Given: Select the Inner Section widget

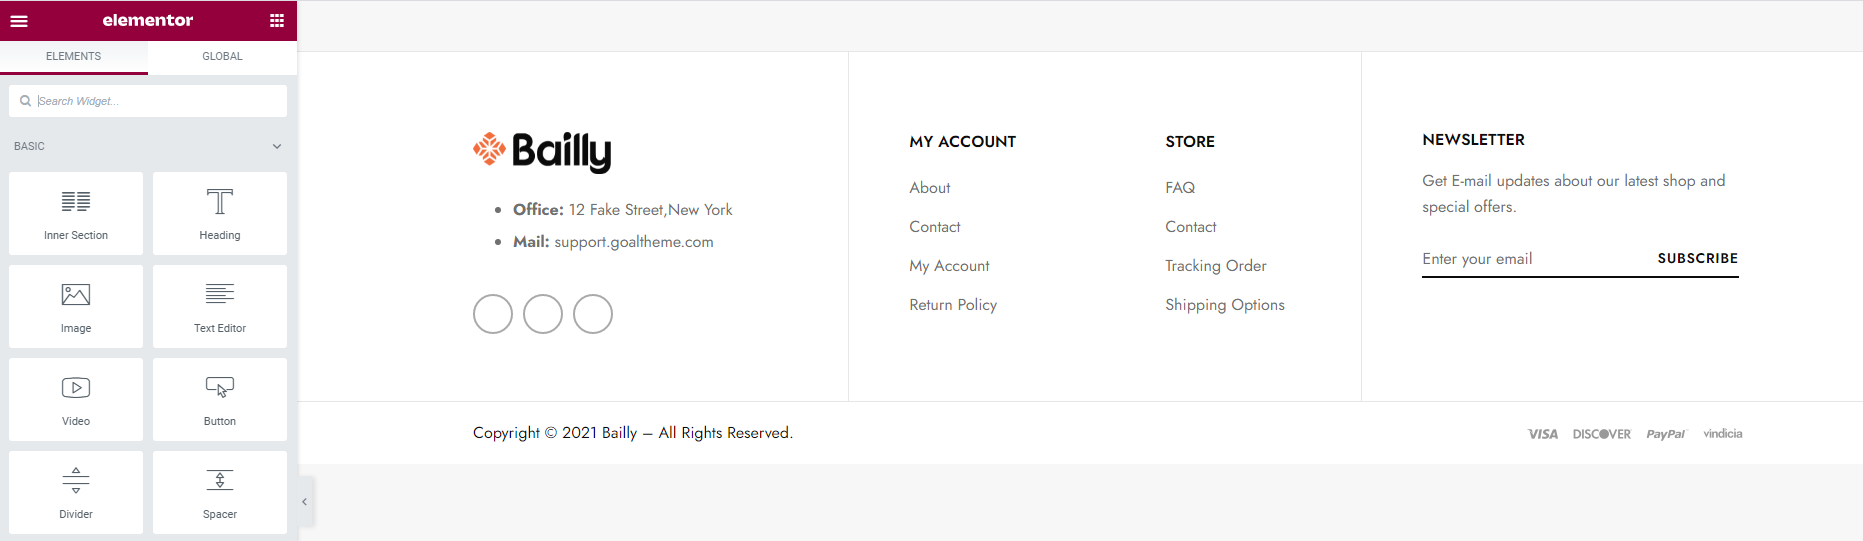Looking at the screenshot, I should pos(76,213).
